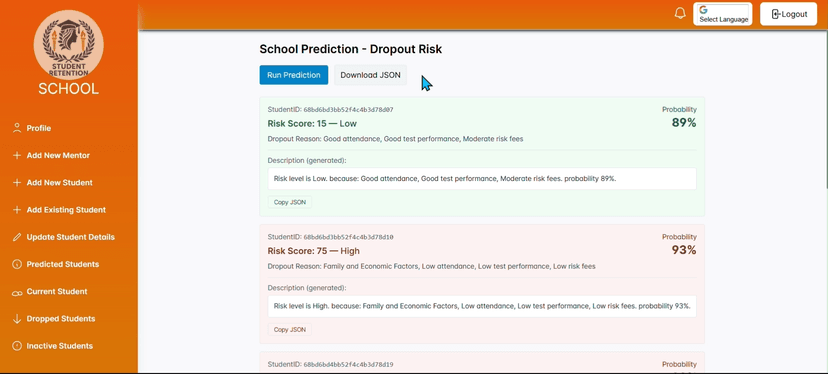Click the notification bell icon
Image resolution: width=828 pixels, height=374 pixels.
pyautogui.click(x=680, y=14)
